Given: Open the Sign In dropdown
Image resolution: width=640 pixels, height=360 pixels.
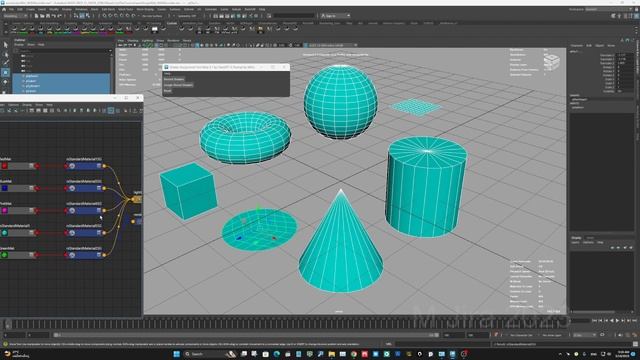Looking at the screenshot, I should pyautogui.click(x=335, y=16).
